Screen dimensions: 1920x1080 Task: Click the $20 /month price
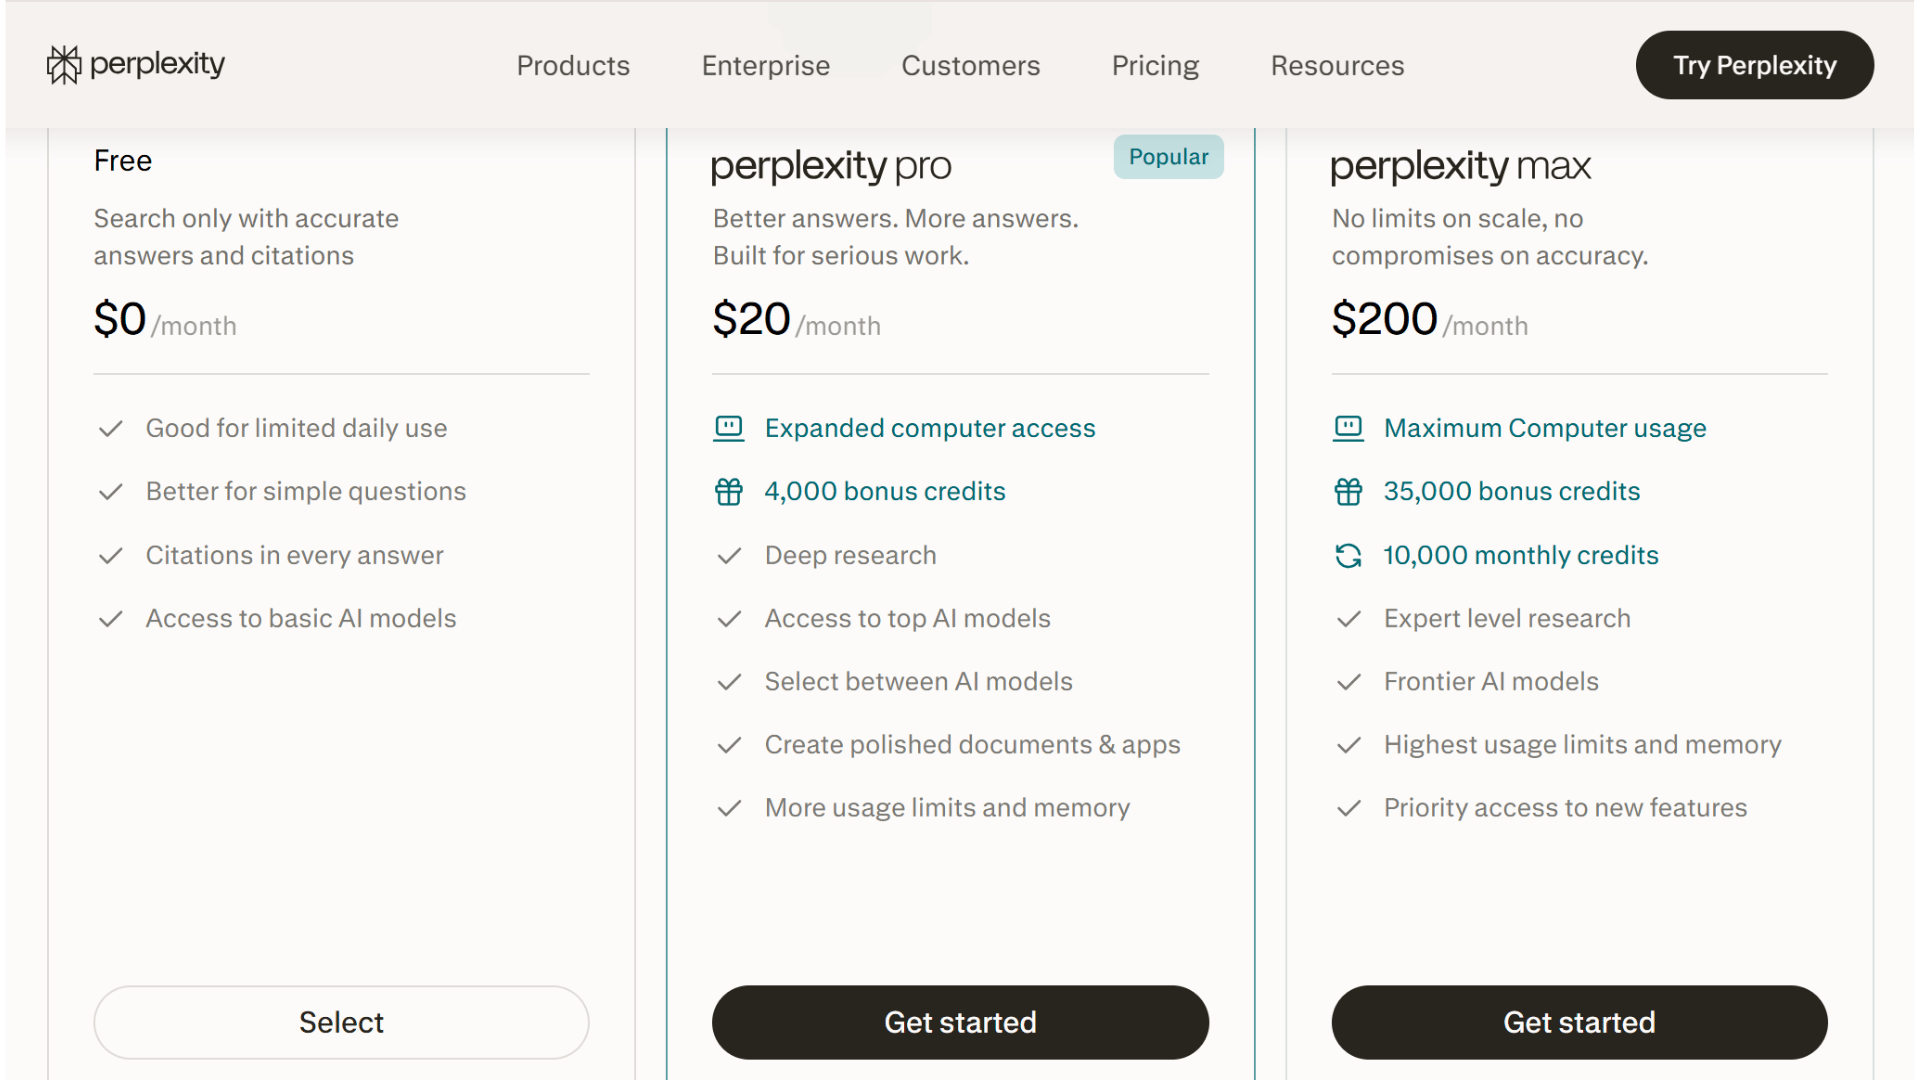796,321
